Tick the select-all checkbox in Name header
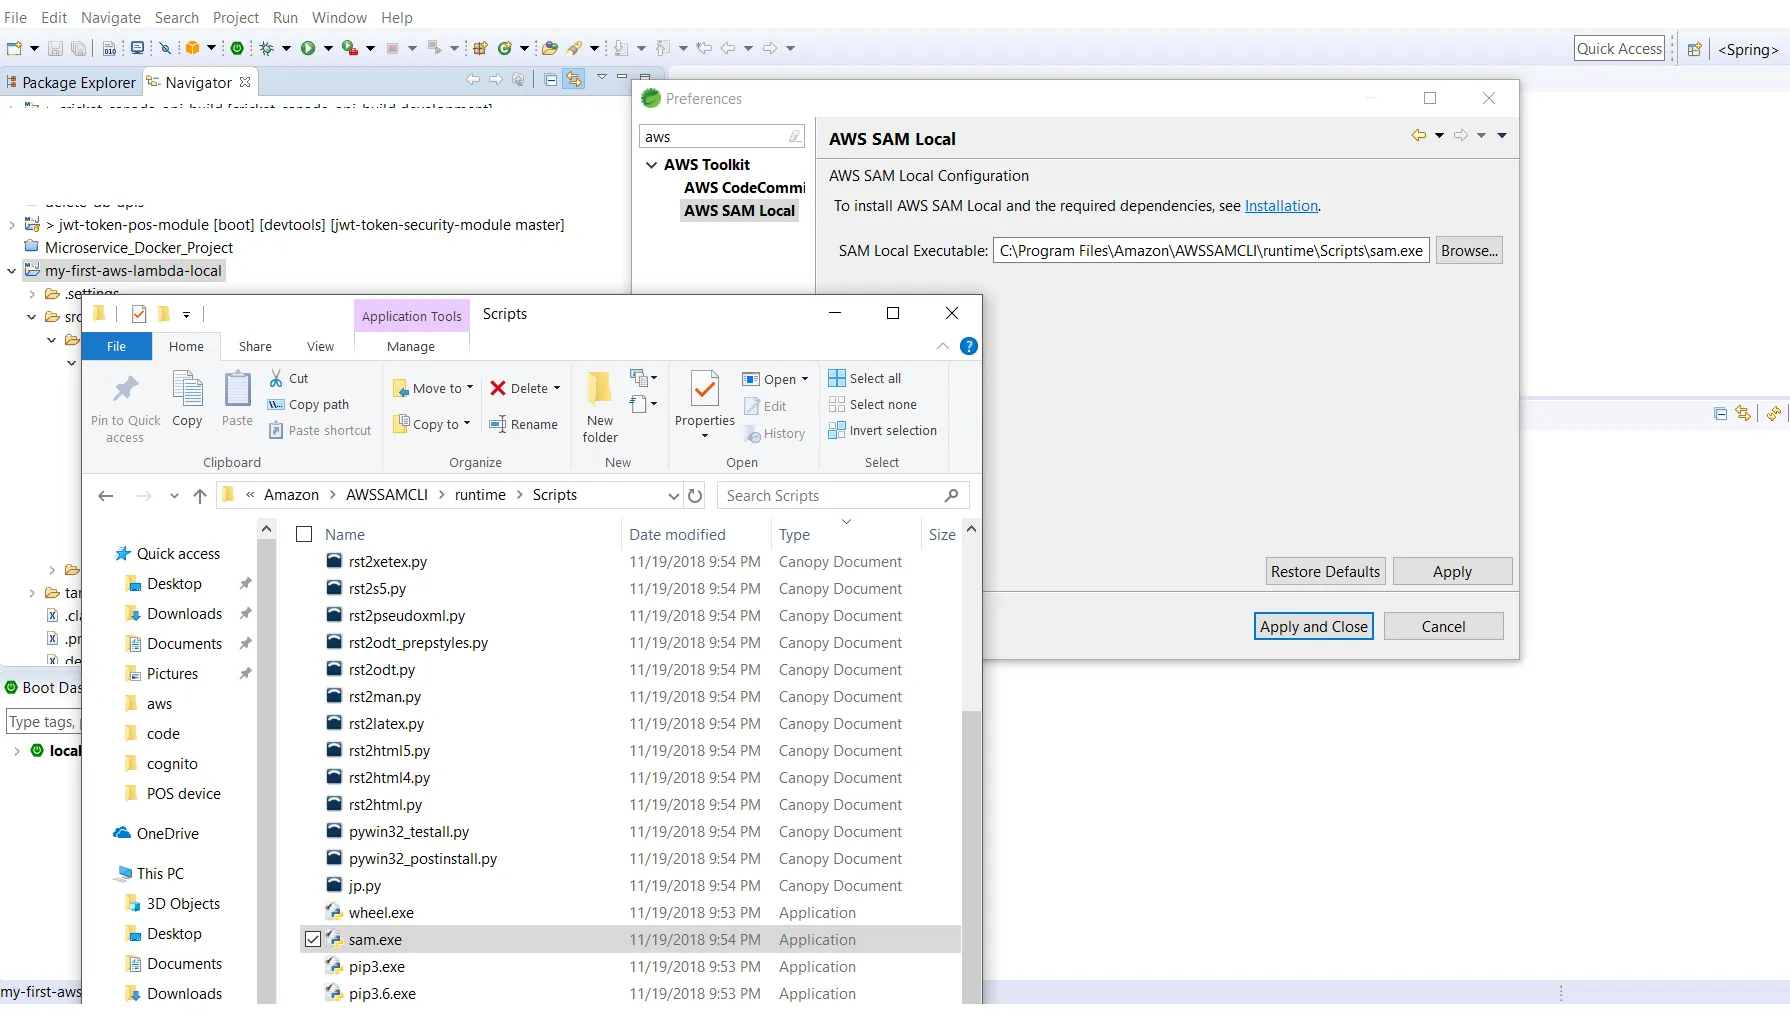1790x1017 pixels. point(305,534)
